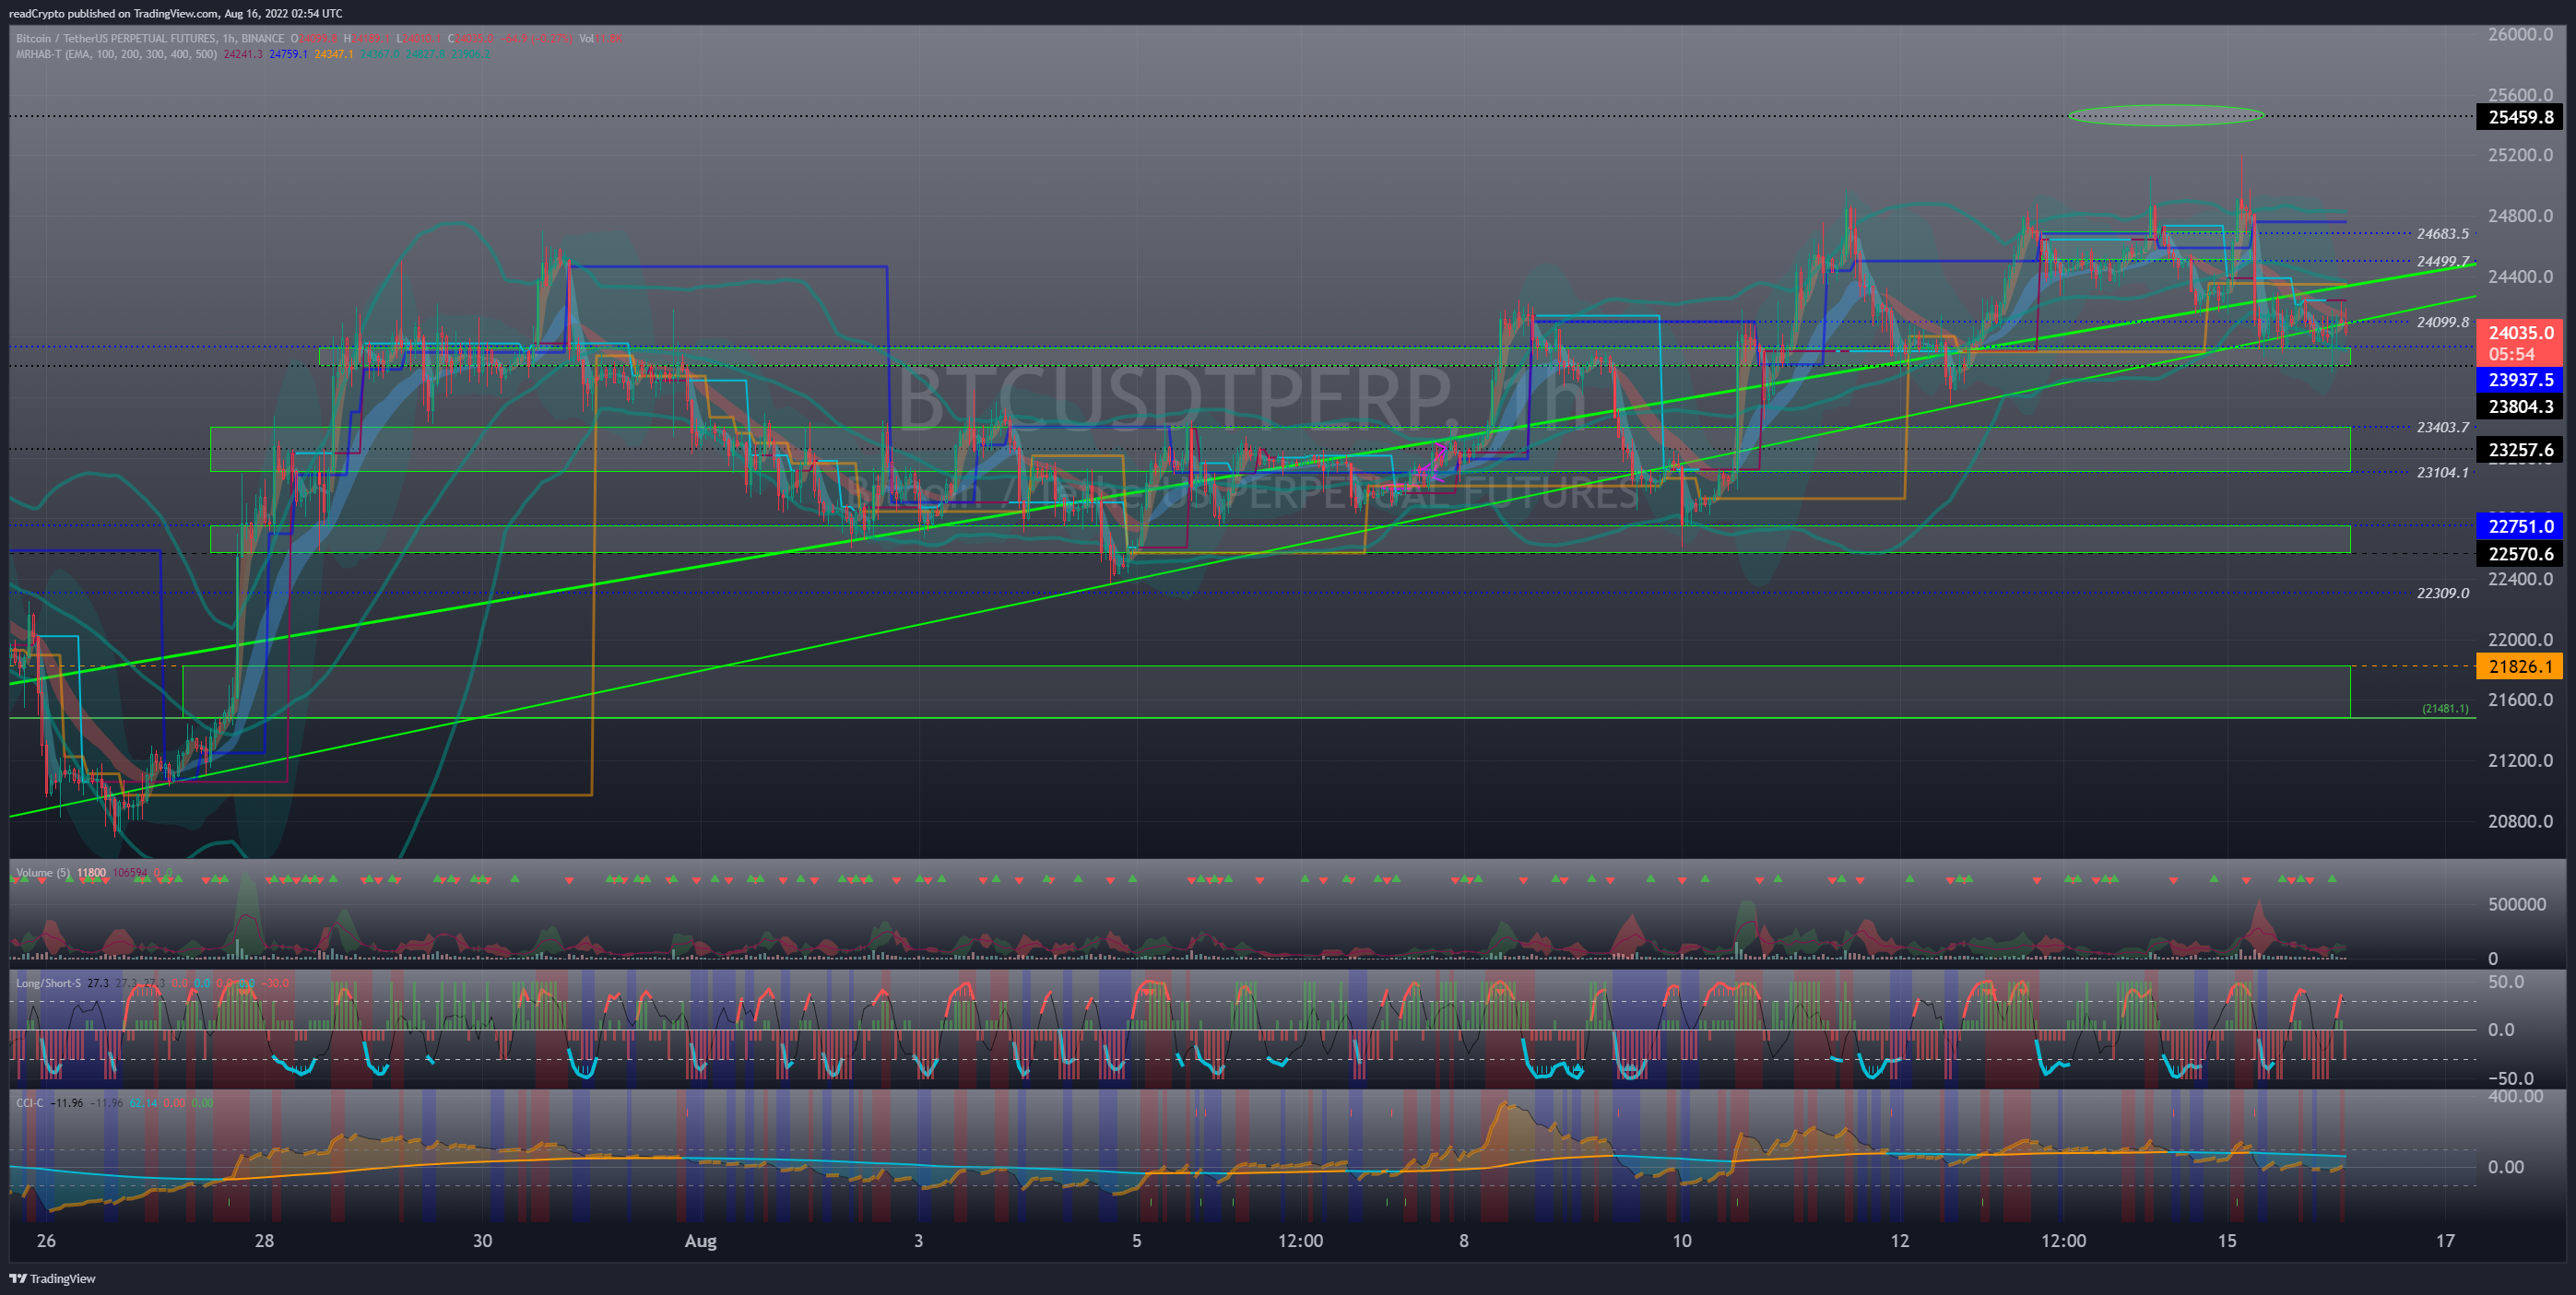
Task: Click the 30 date on time axis
Action: tap(482, 1241)
